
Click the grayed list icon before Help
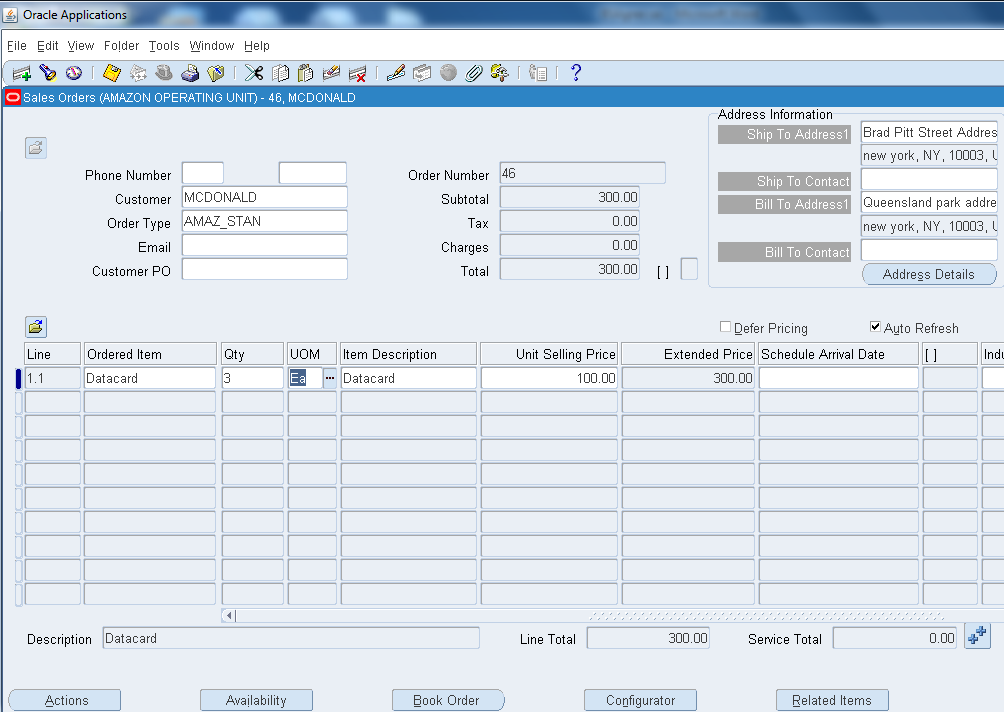538,73
